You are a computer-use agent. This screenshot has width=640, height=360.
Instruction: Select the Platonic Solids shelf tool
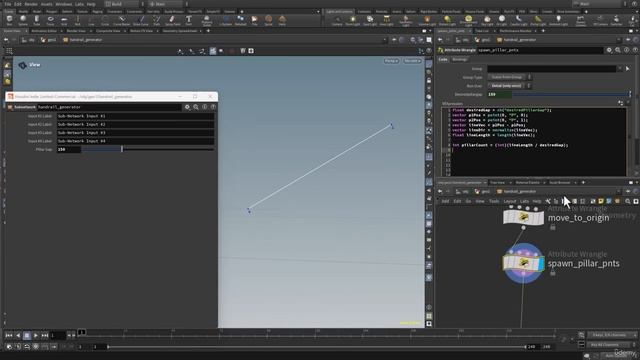(x=207, y=20)
